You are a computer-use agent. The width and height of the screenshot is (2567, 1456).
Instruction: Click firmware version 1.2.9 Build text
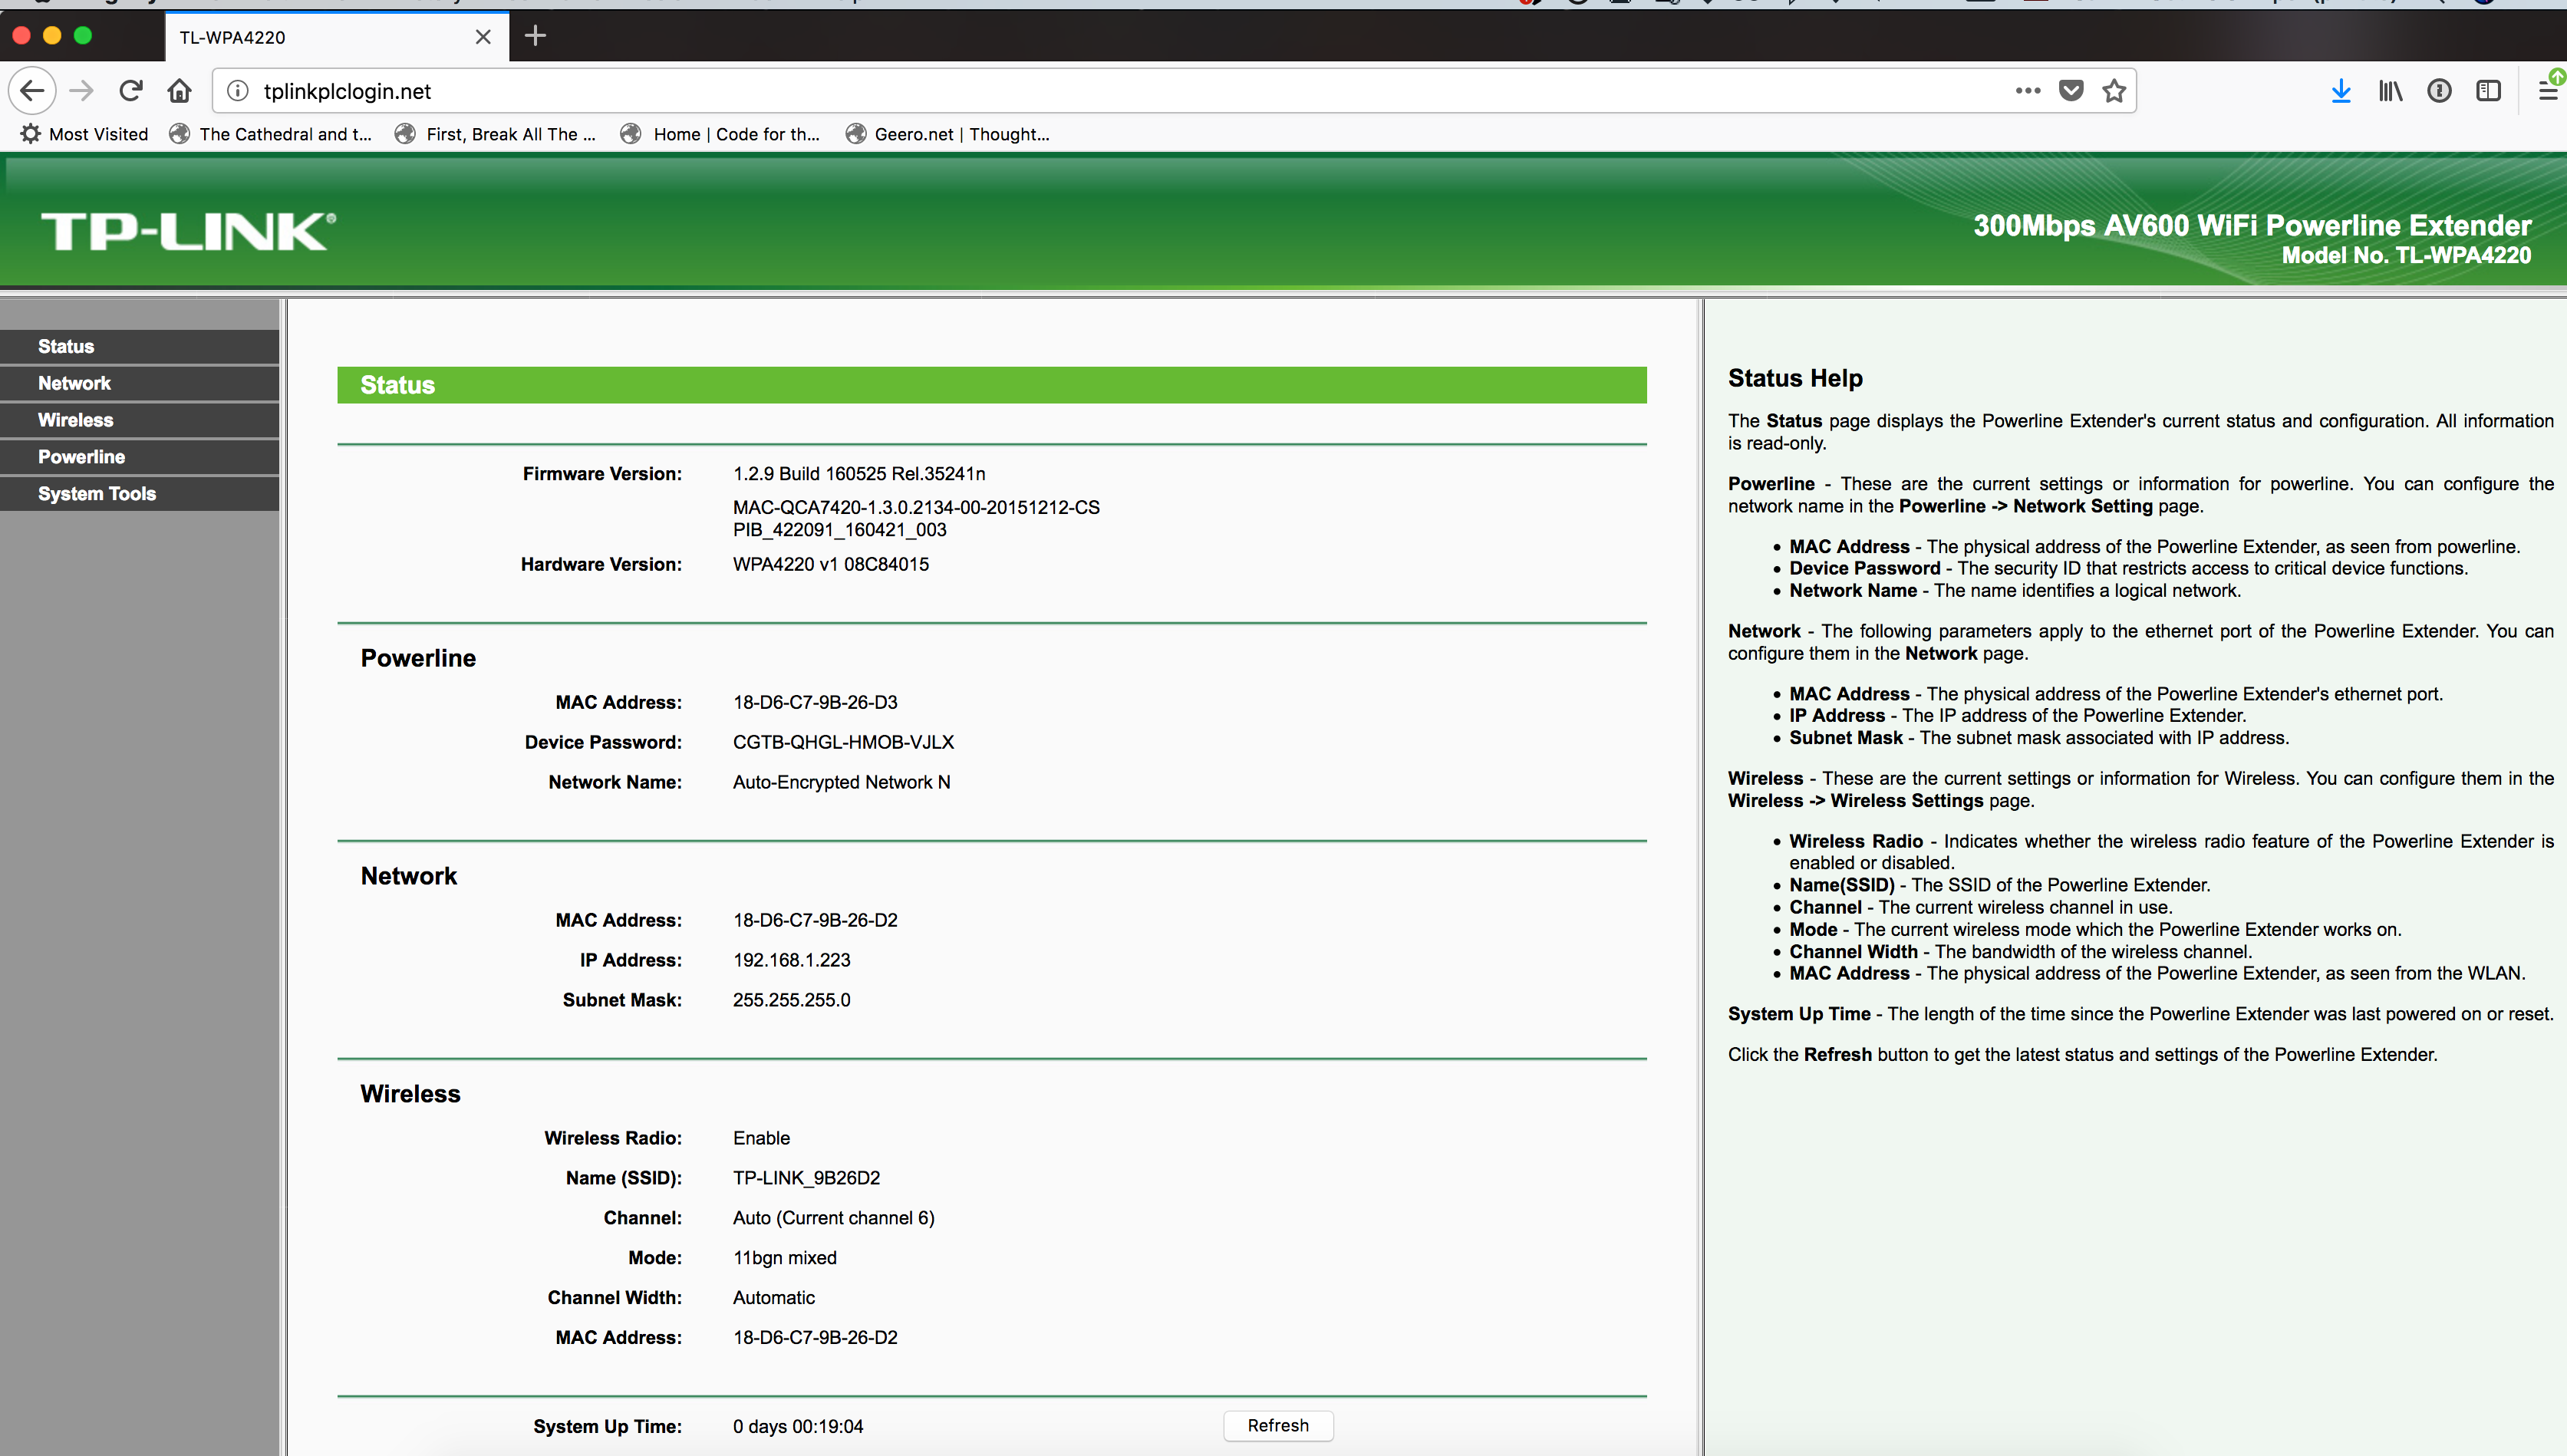point(859,474)
